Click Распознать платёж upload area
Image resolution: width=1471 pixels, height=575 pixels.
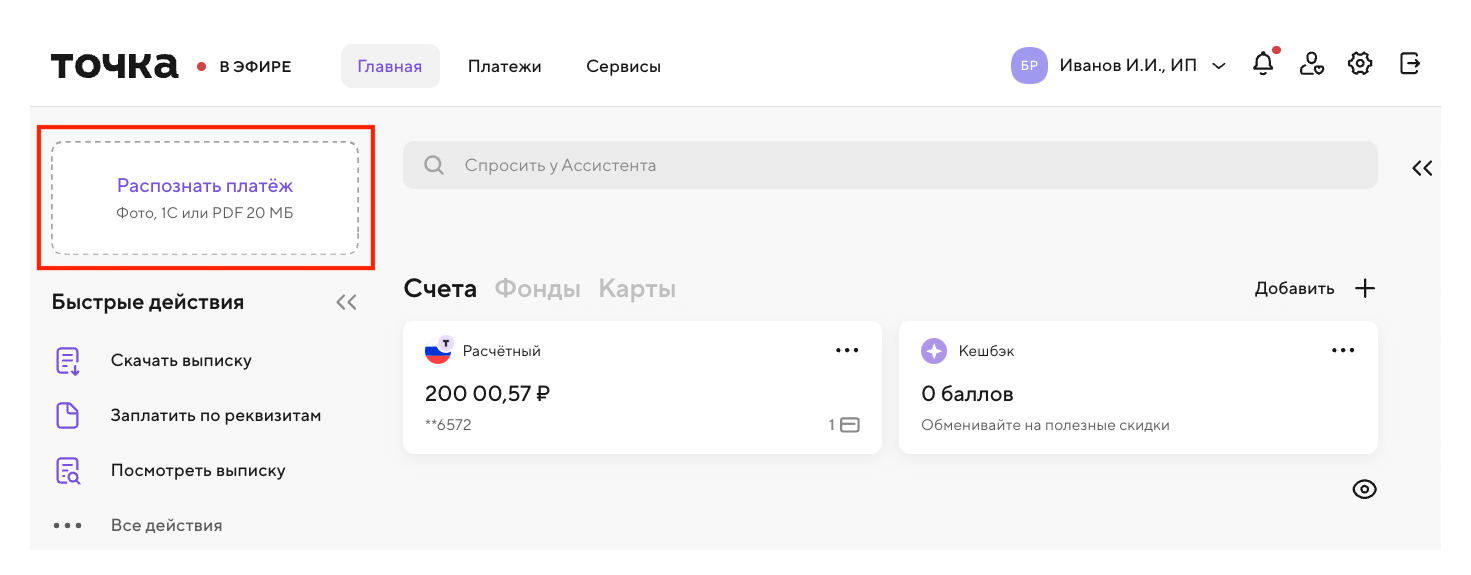coord(205,198)
